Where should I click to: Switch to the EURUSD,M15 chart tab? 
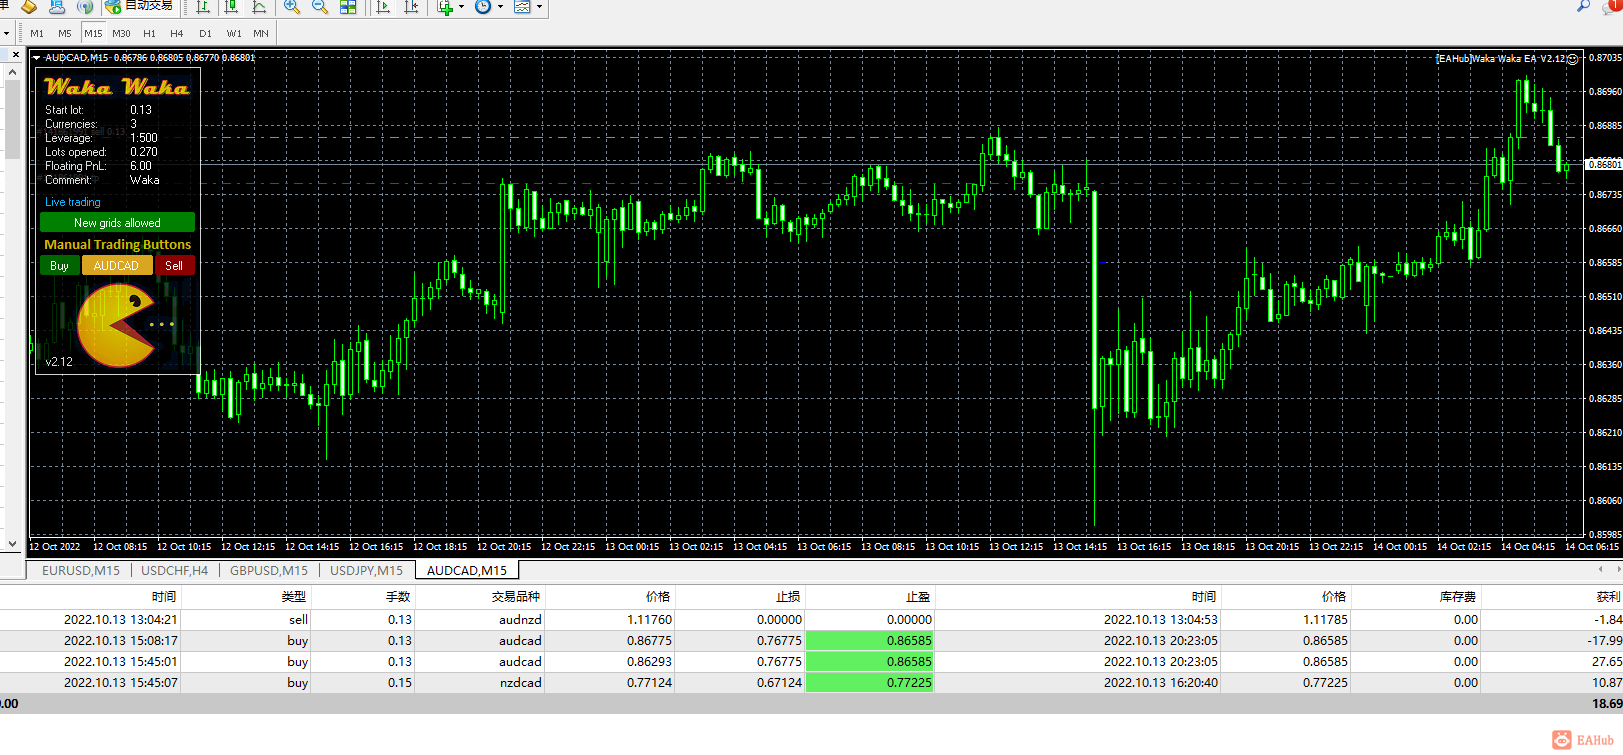pos(80,570)
